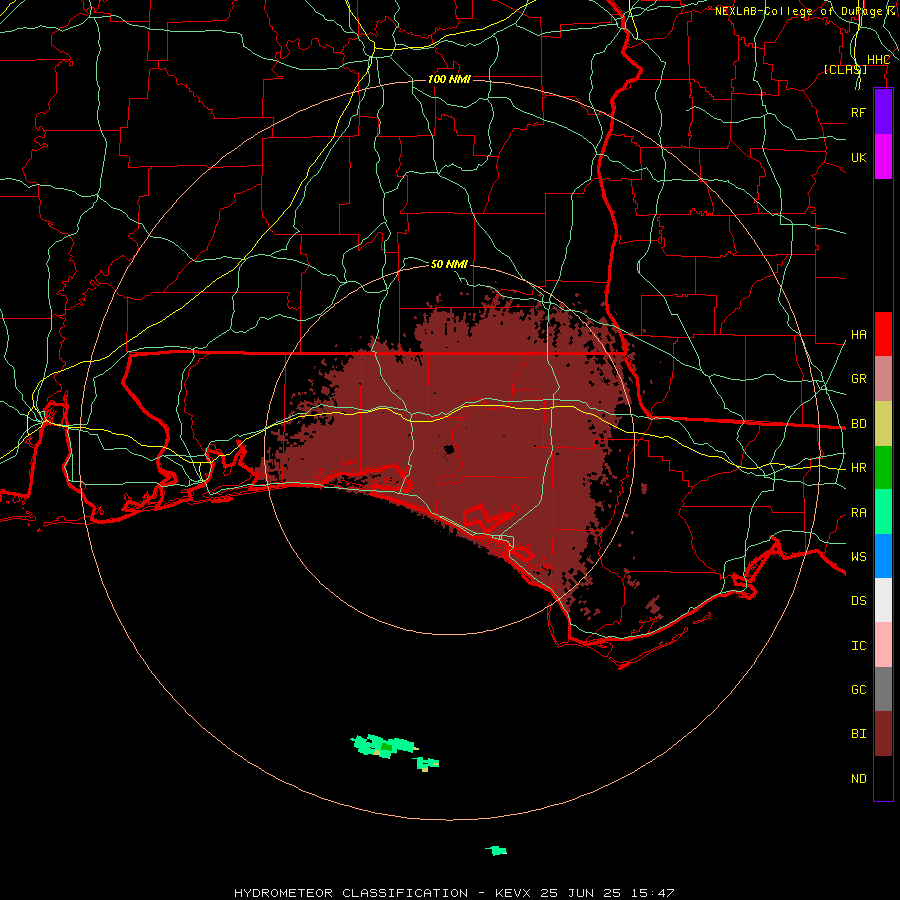Click the WS blue legend swatch

883,556
